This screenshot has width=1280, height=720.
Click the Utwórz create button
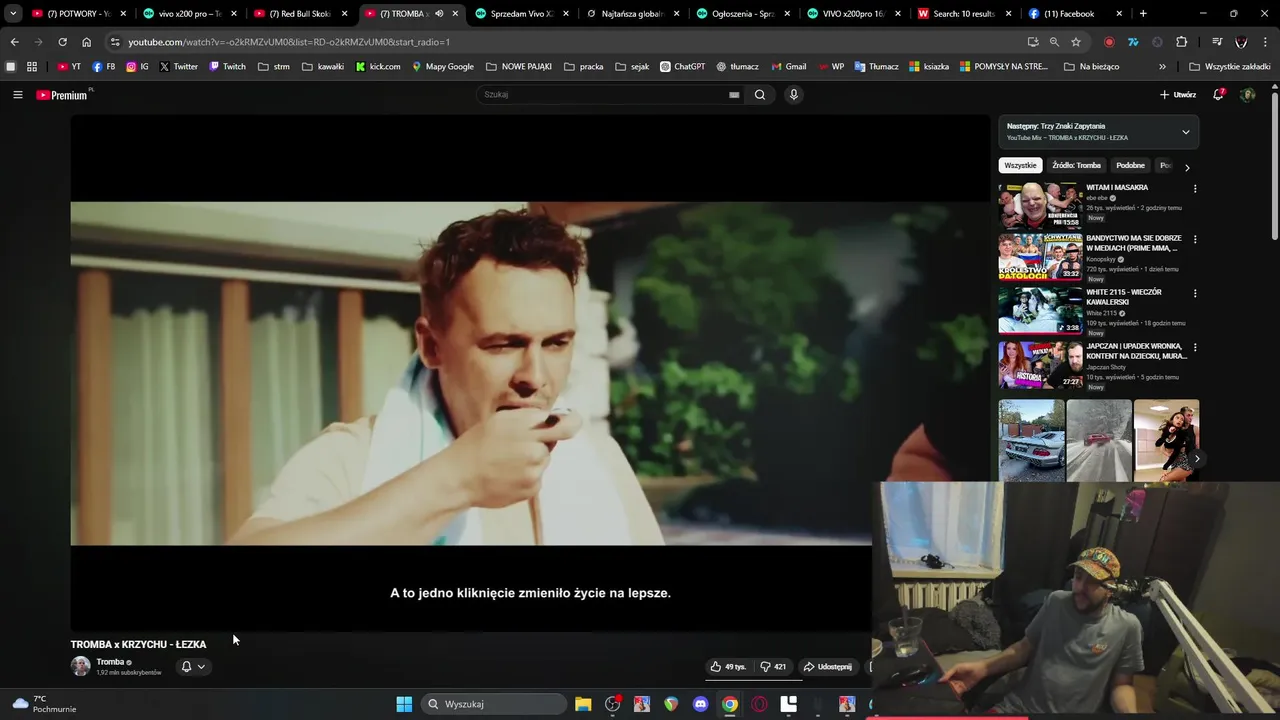coord(1178,95)
